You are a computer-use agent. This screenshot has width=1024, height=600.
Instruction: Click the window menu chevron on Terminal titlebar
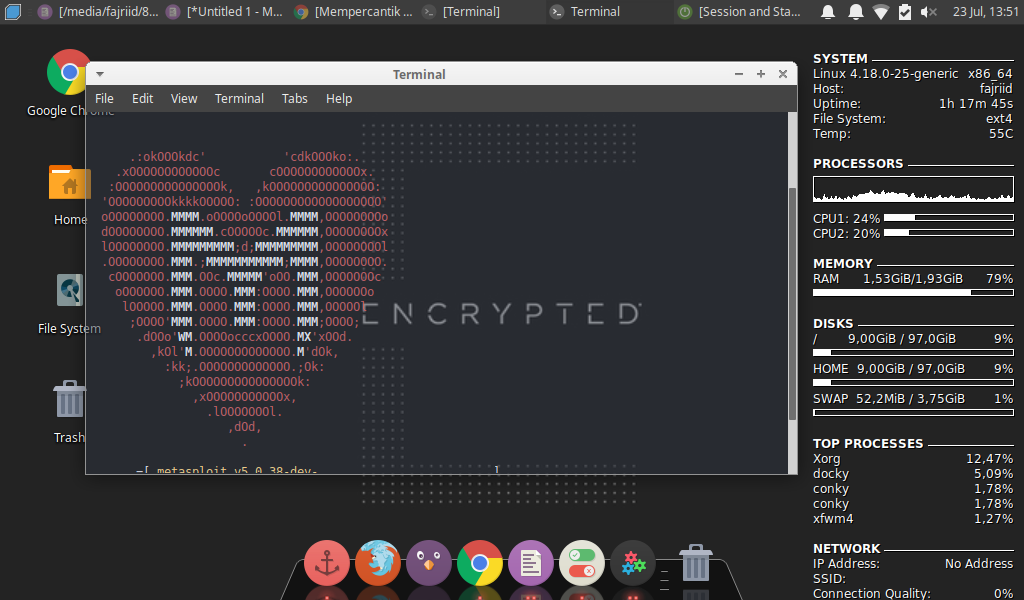[x=98, y=73]
